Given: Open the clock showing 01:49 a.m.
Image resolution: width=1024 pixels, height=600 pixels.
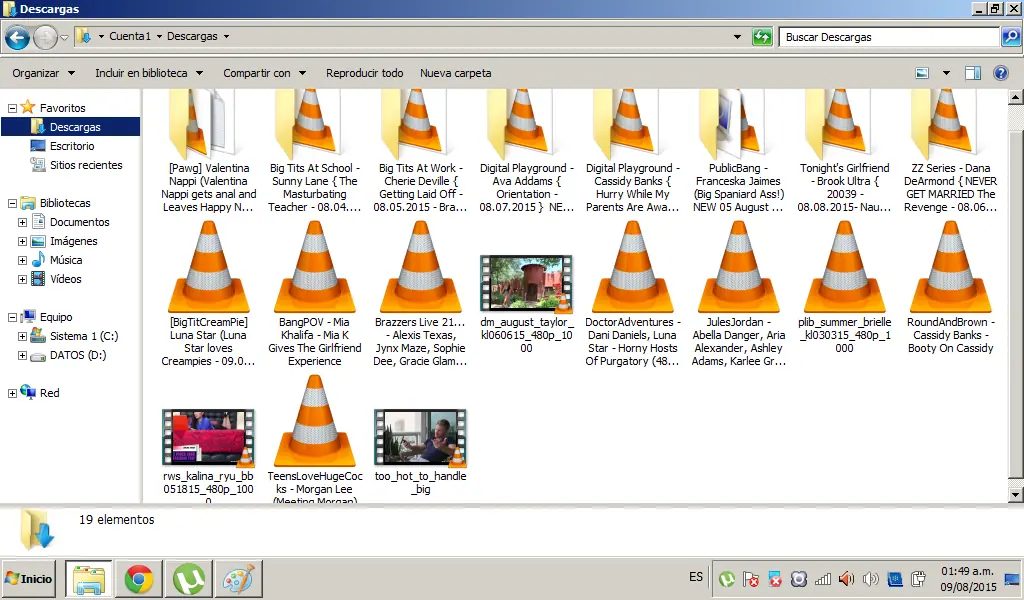Looking at the screenshot, I should point(968,579).
